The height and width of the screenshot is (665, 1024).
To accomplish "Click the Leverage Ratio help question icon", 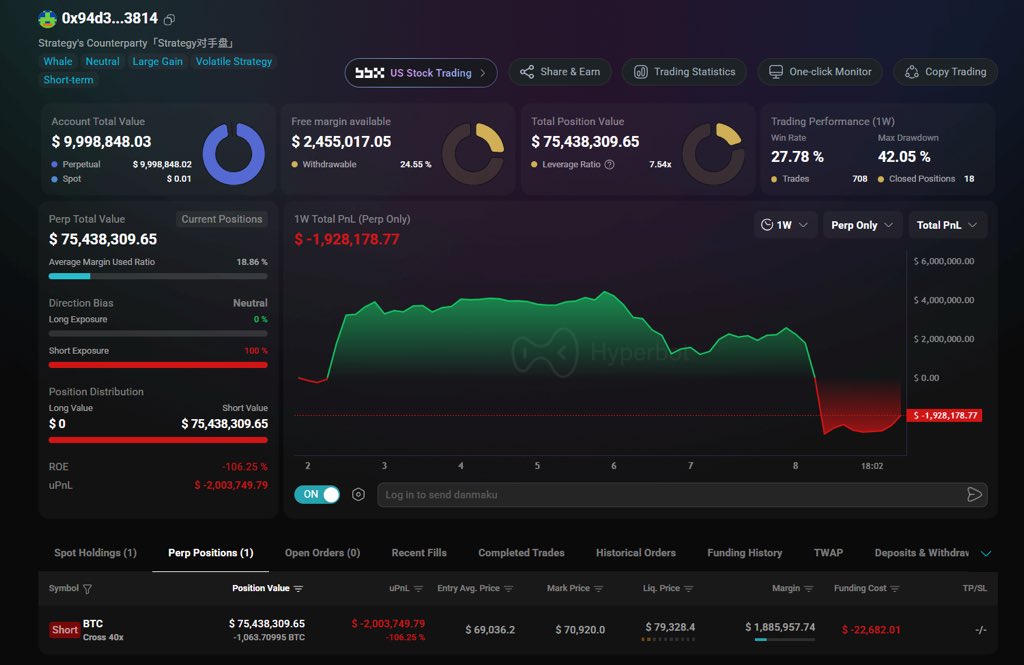I will 609,164.
